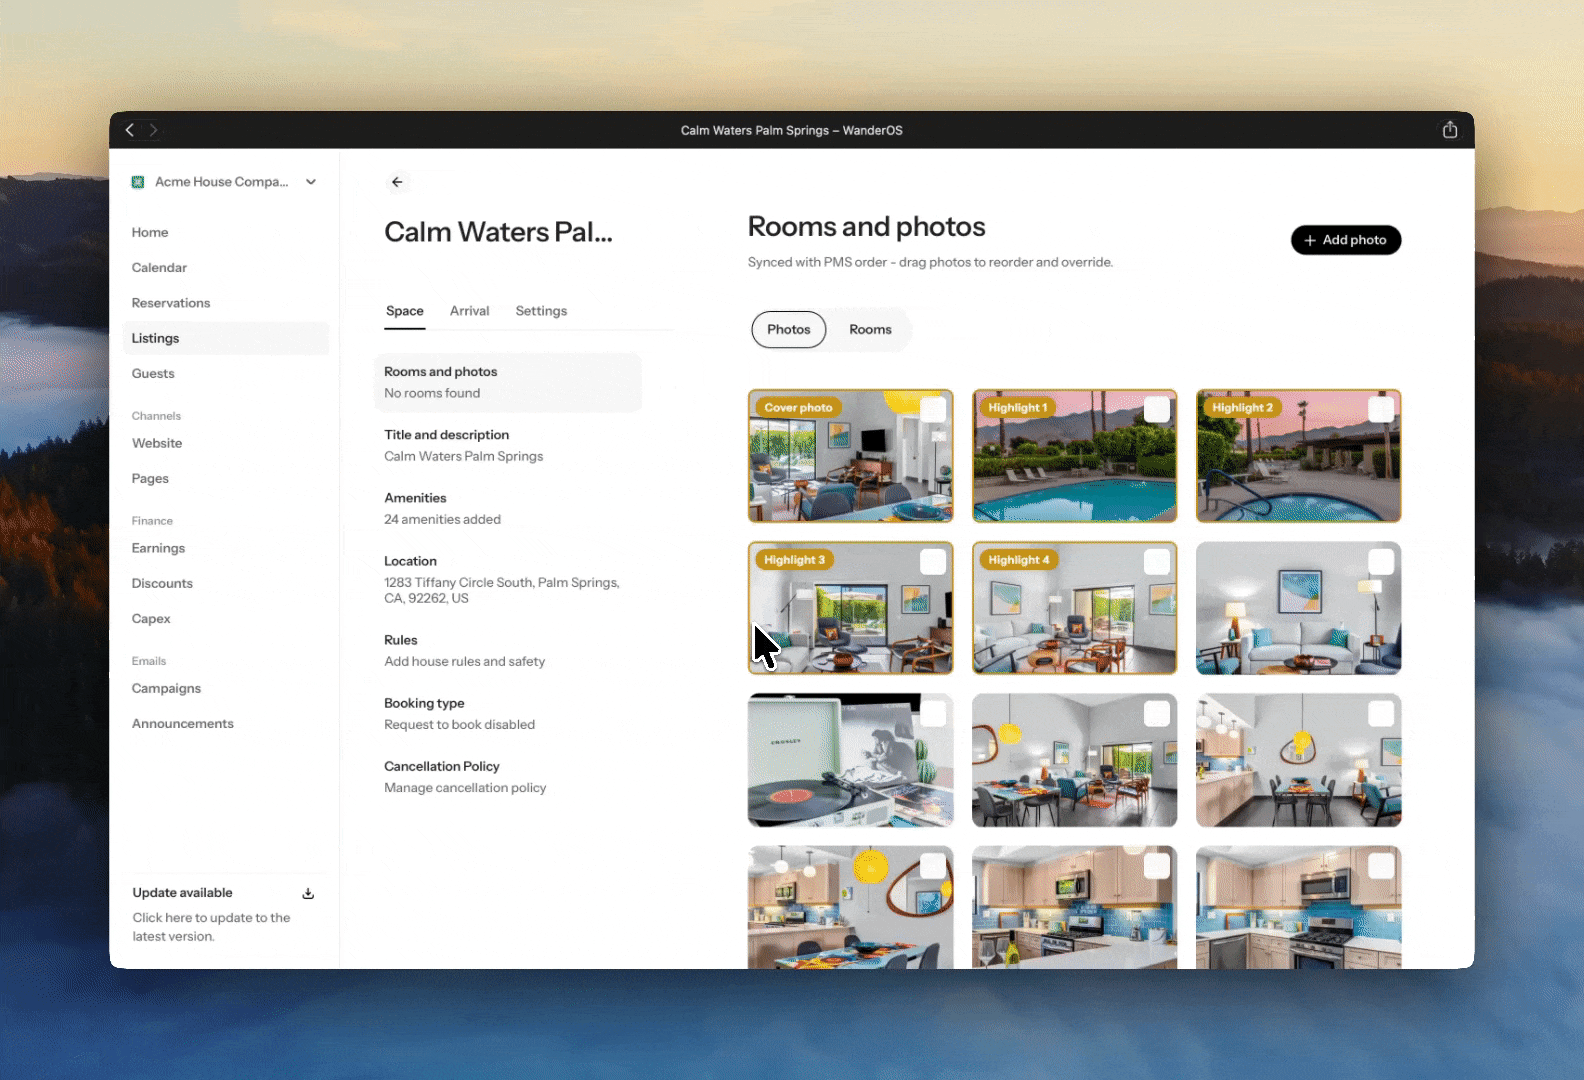Click the browser back chevron in title bar
This screenshot has height=1080, width=1584.
(129, 130)
